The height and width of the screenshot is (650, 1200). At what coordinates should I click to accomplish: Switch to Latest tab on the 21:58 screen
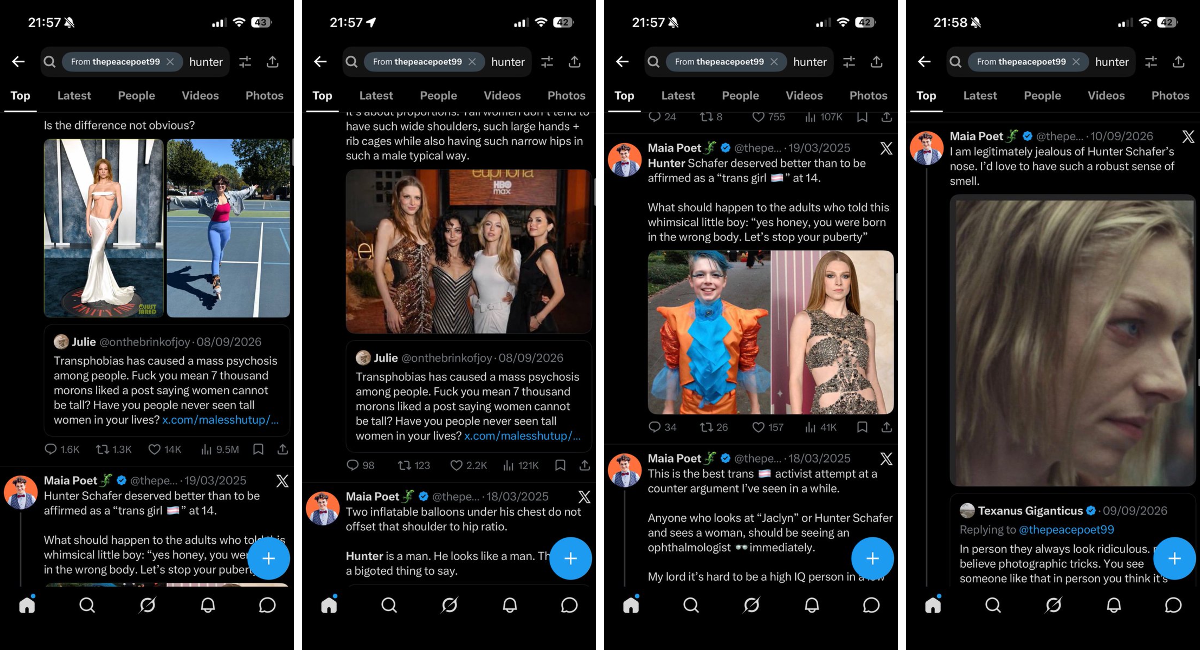980,96
